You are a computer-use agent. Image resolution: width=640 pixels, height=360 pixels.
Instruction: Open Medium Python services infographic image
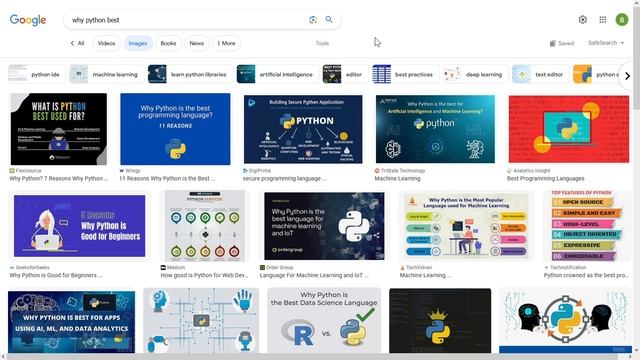pos(205,226)
